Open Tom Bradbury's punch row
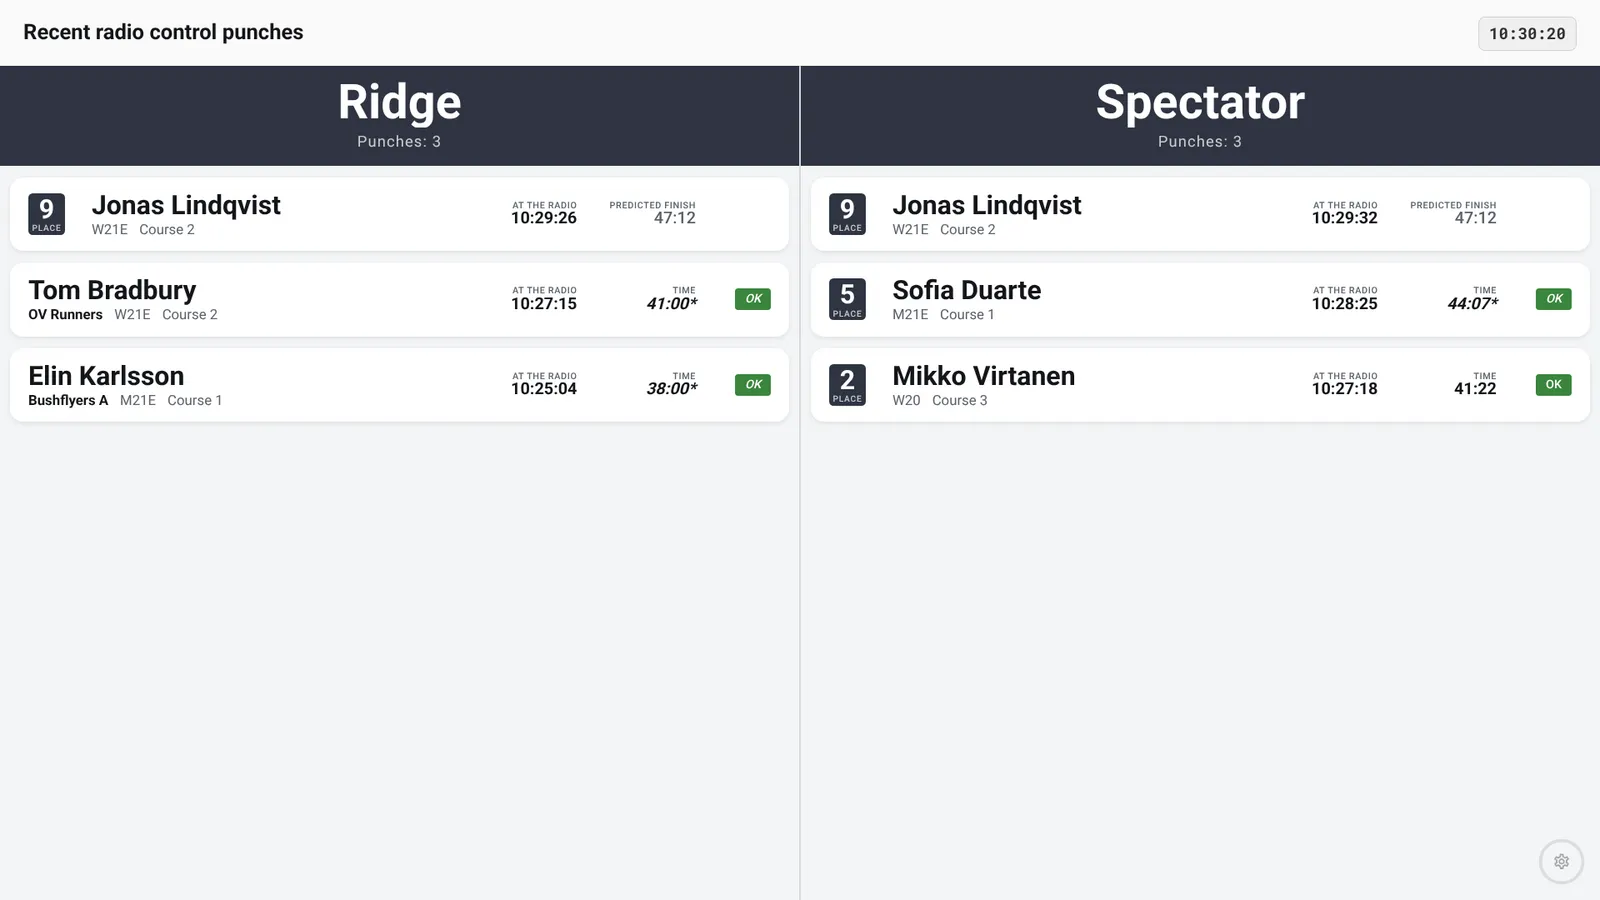 pos(399,300)
